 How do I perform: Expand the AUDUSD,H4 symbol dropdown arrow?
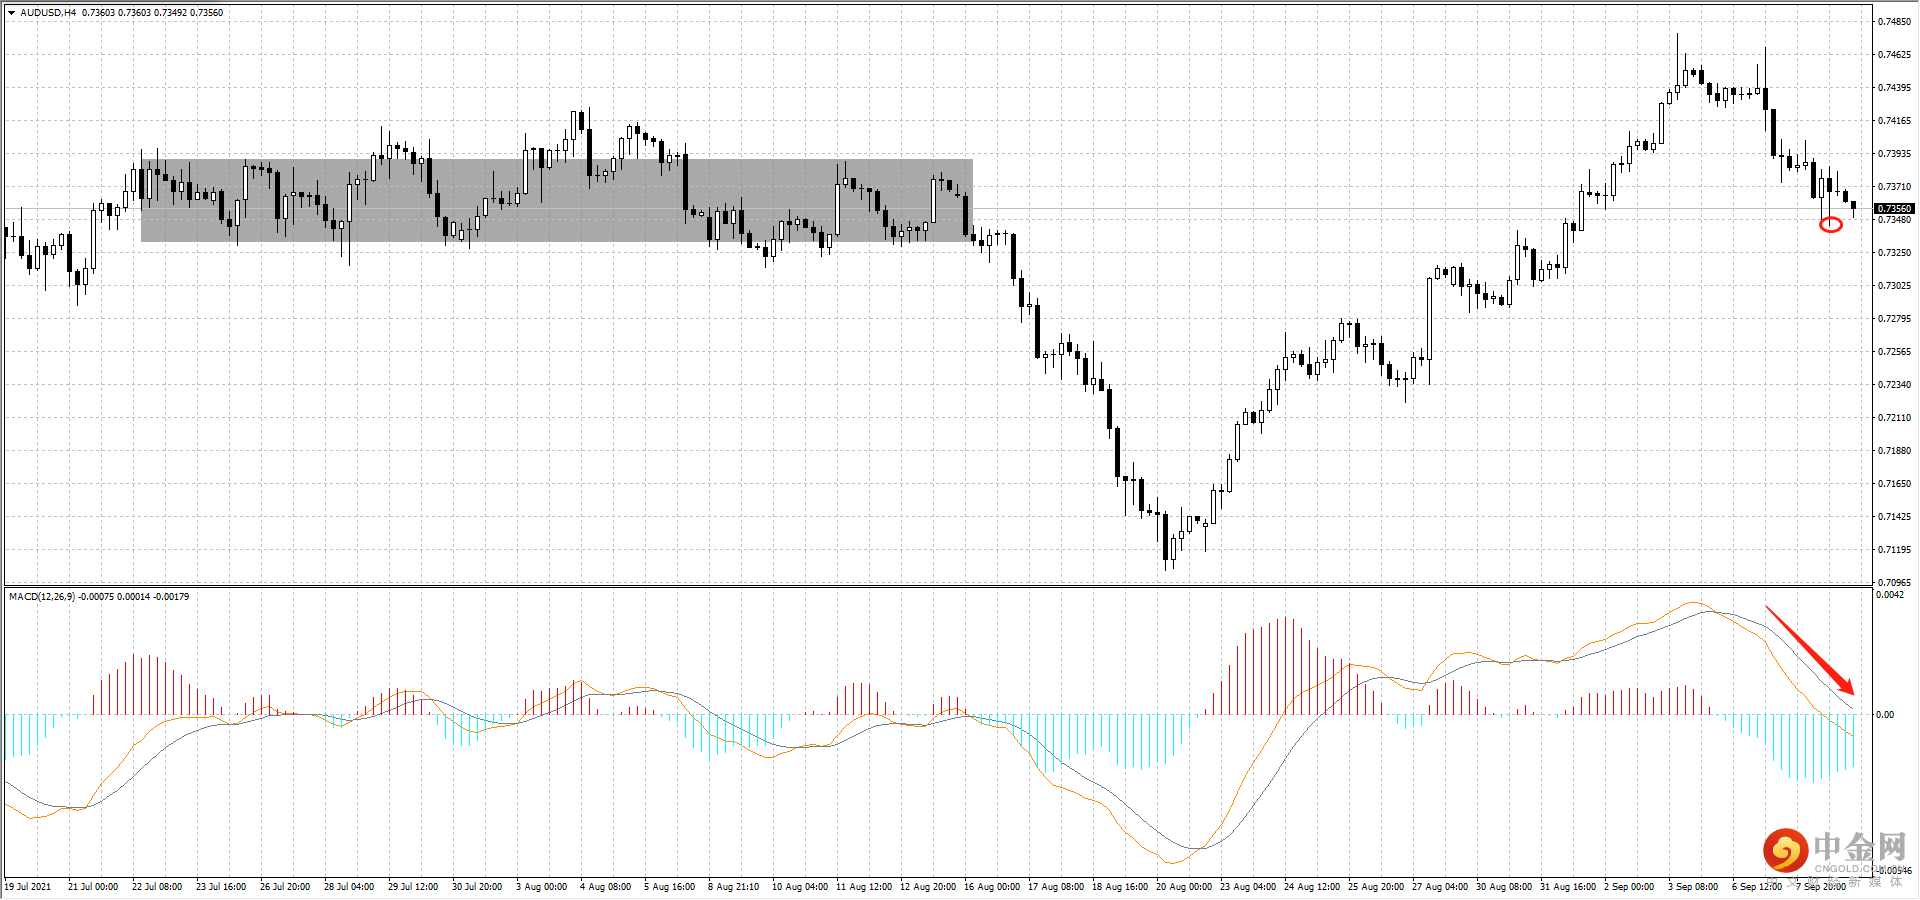[11, 13]
